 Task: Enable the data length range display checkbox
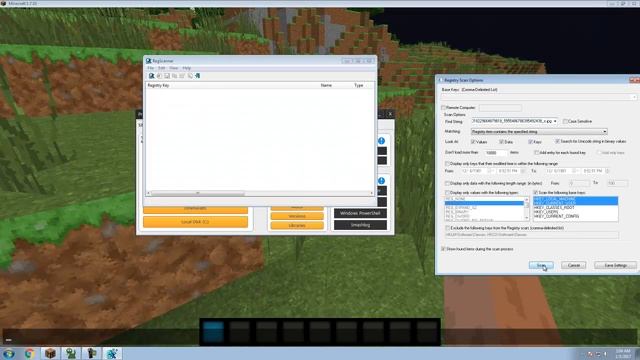pyautogui.click(x=447, y=183)
